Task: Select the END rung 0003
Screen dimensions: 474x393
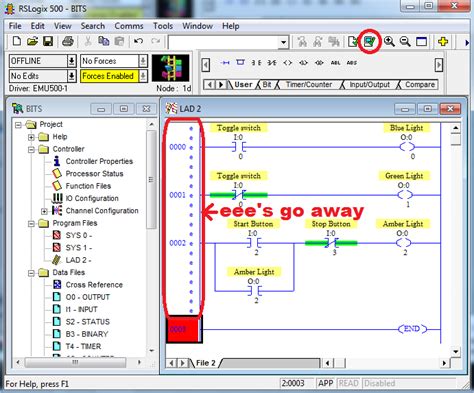Action: [x=184, y=329]
